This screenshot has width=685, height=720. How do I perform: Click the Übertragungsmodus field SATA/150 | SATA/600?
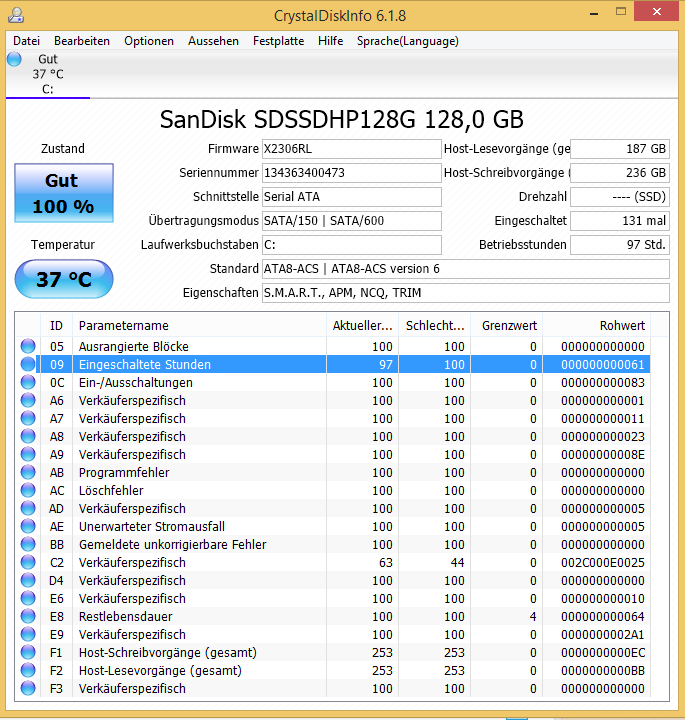352,221
